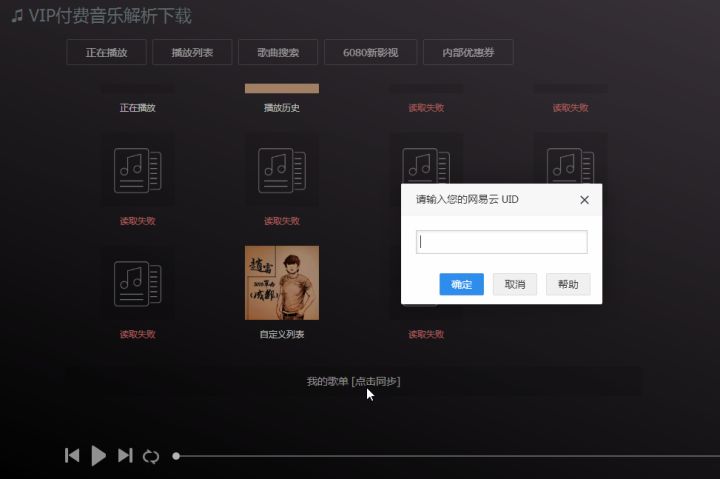The height and width of the screenshot is (479, 720).
Task: Click the 帮助 button in dialog
Action: point(568,284)
